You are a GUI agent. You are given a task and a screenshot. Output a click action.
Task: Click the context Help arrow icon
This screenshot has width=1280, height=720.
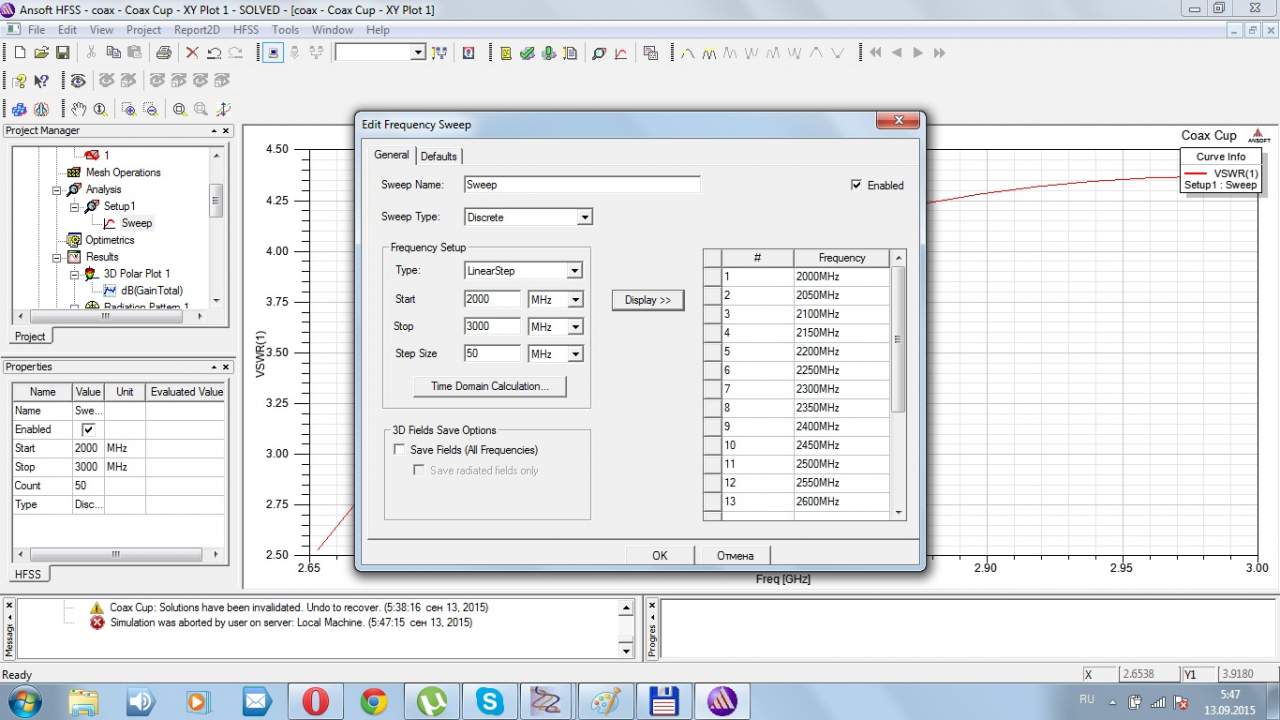point(42,81)
